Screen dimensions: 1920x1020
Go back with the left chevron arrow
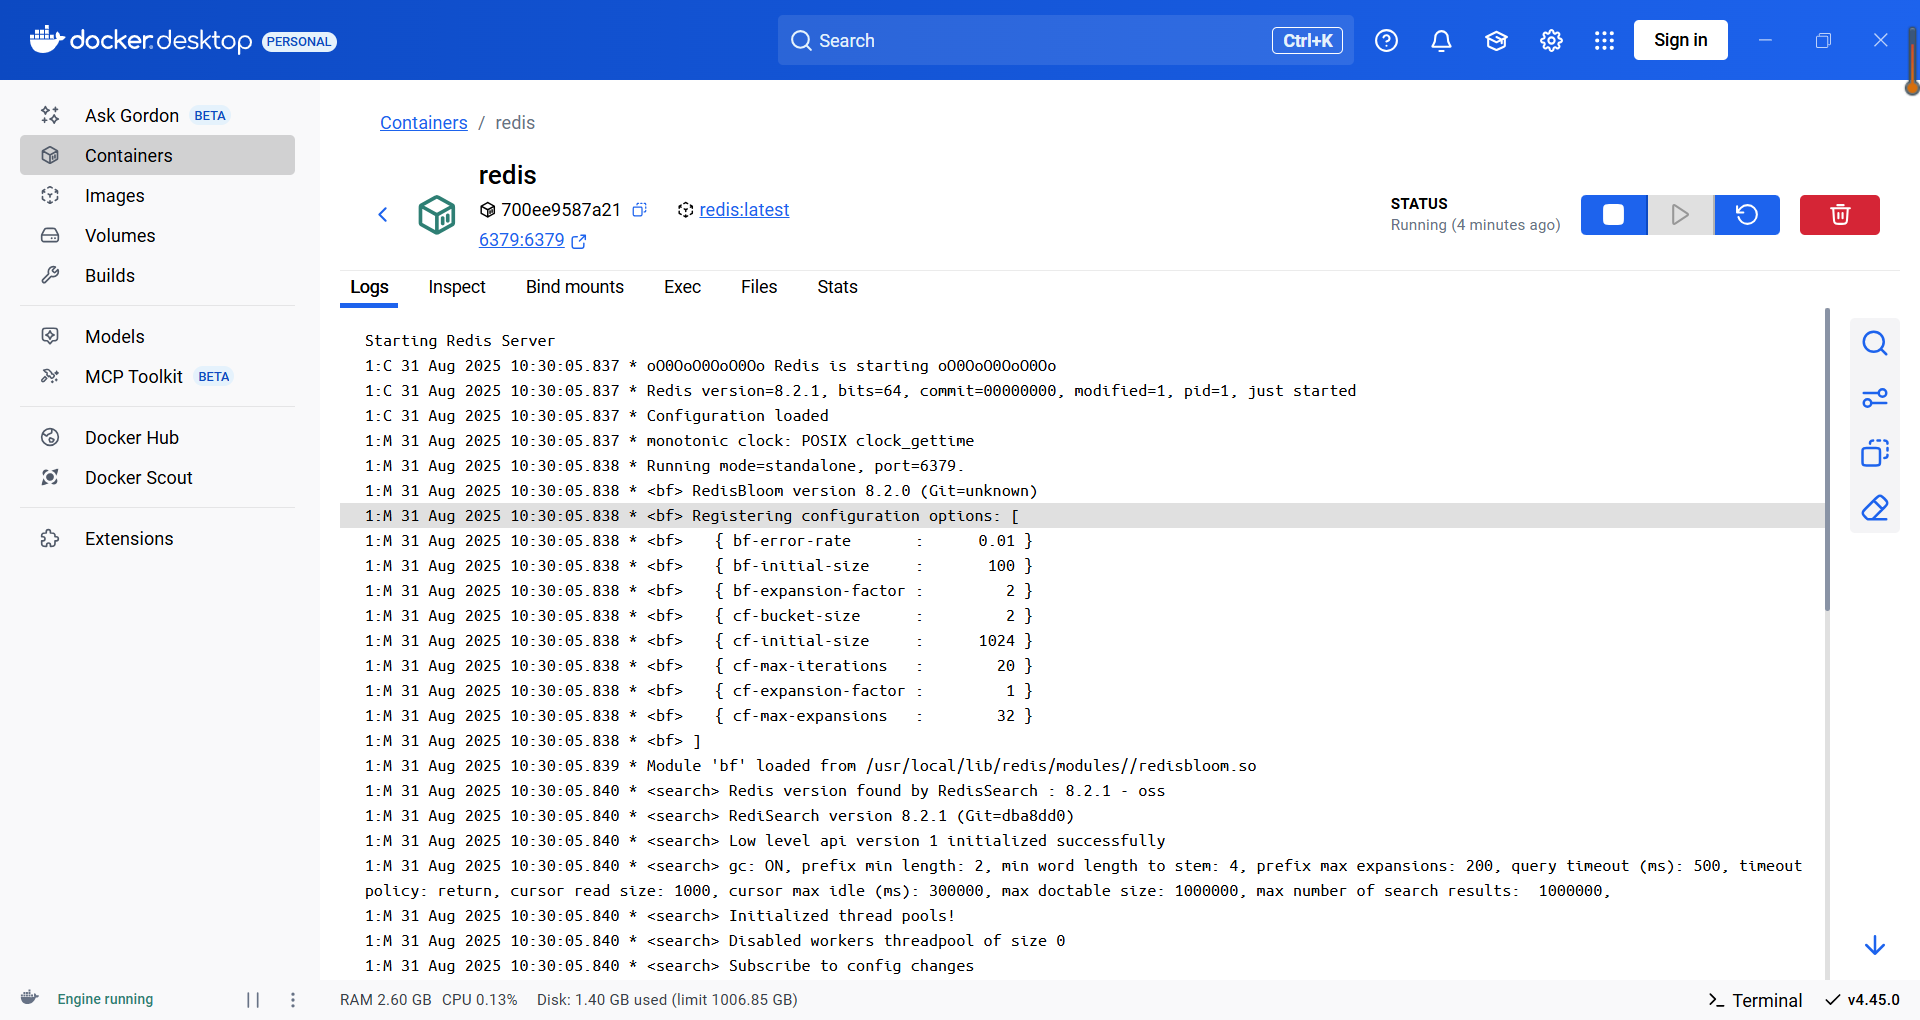click(x=382, y=214)
